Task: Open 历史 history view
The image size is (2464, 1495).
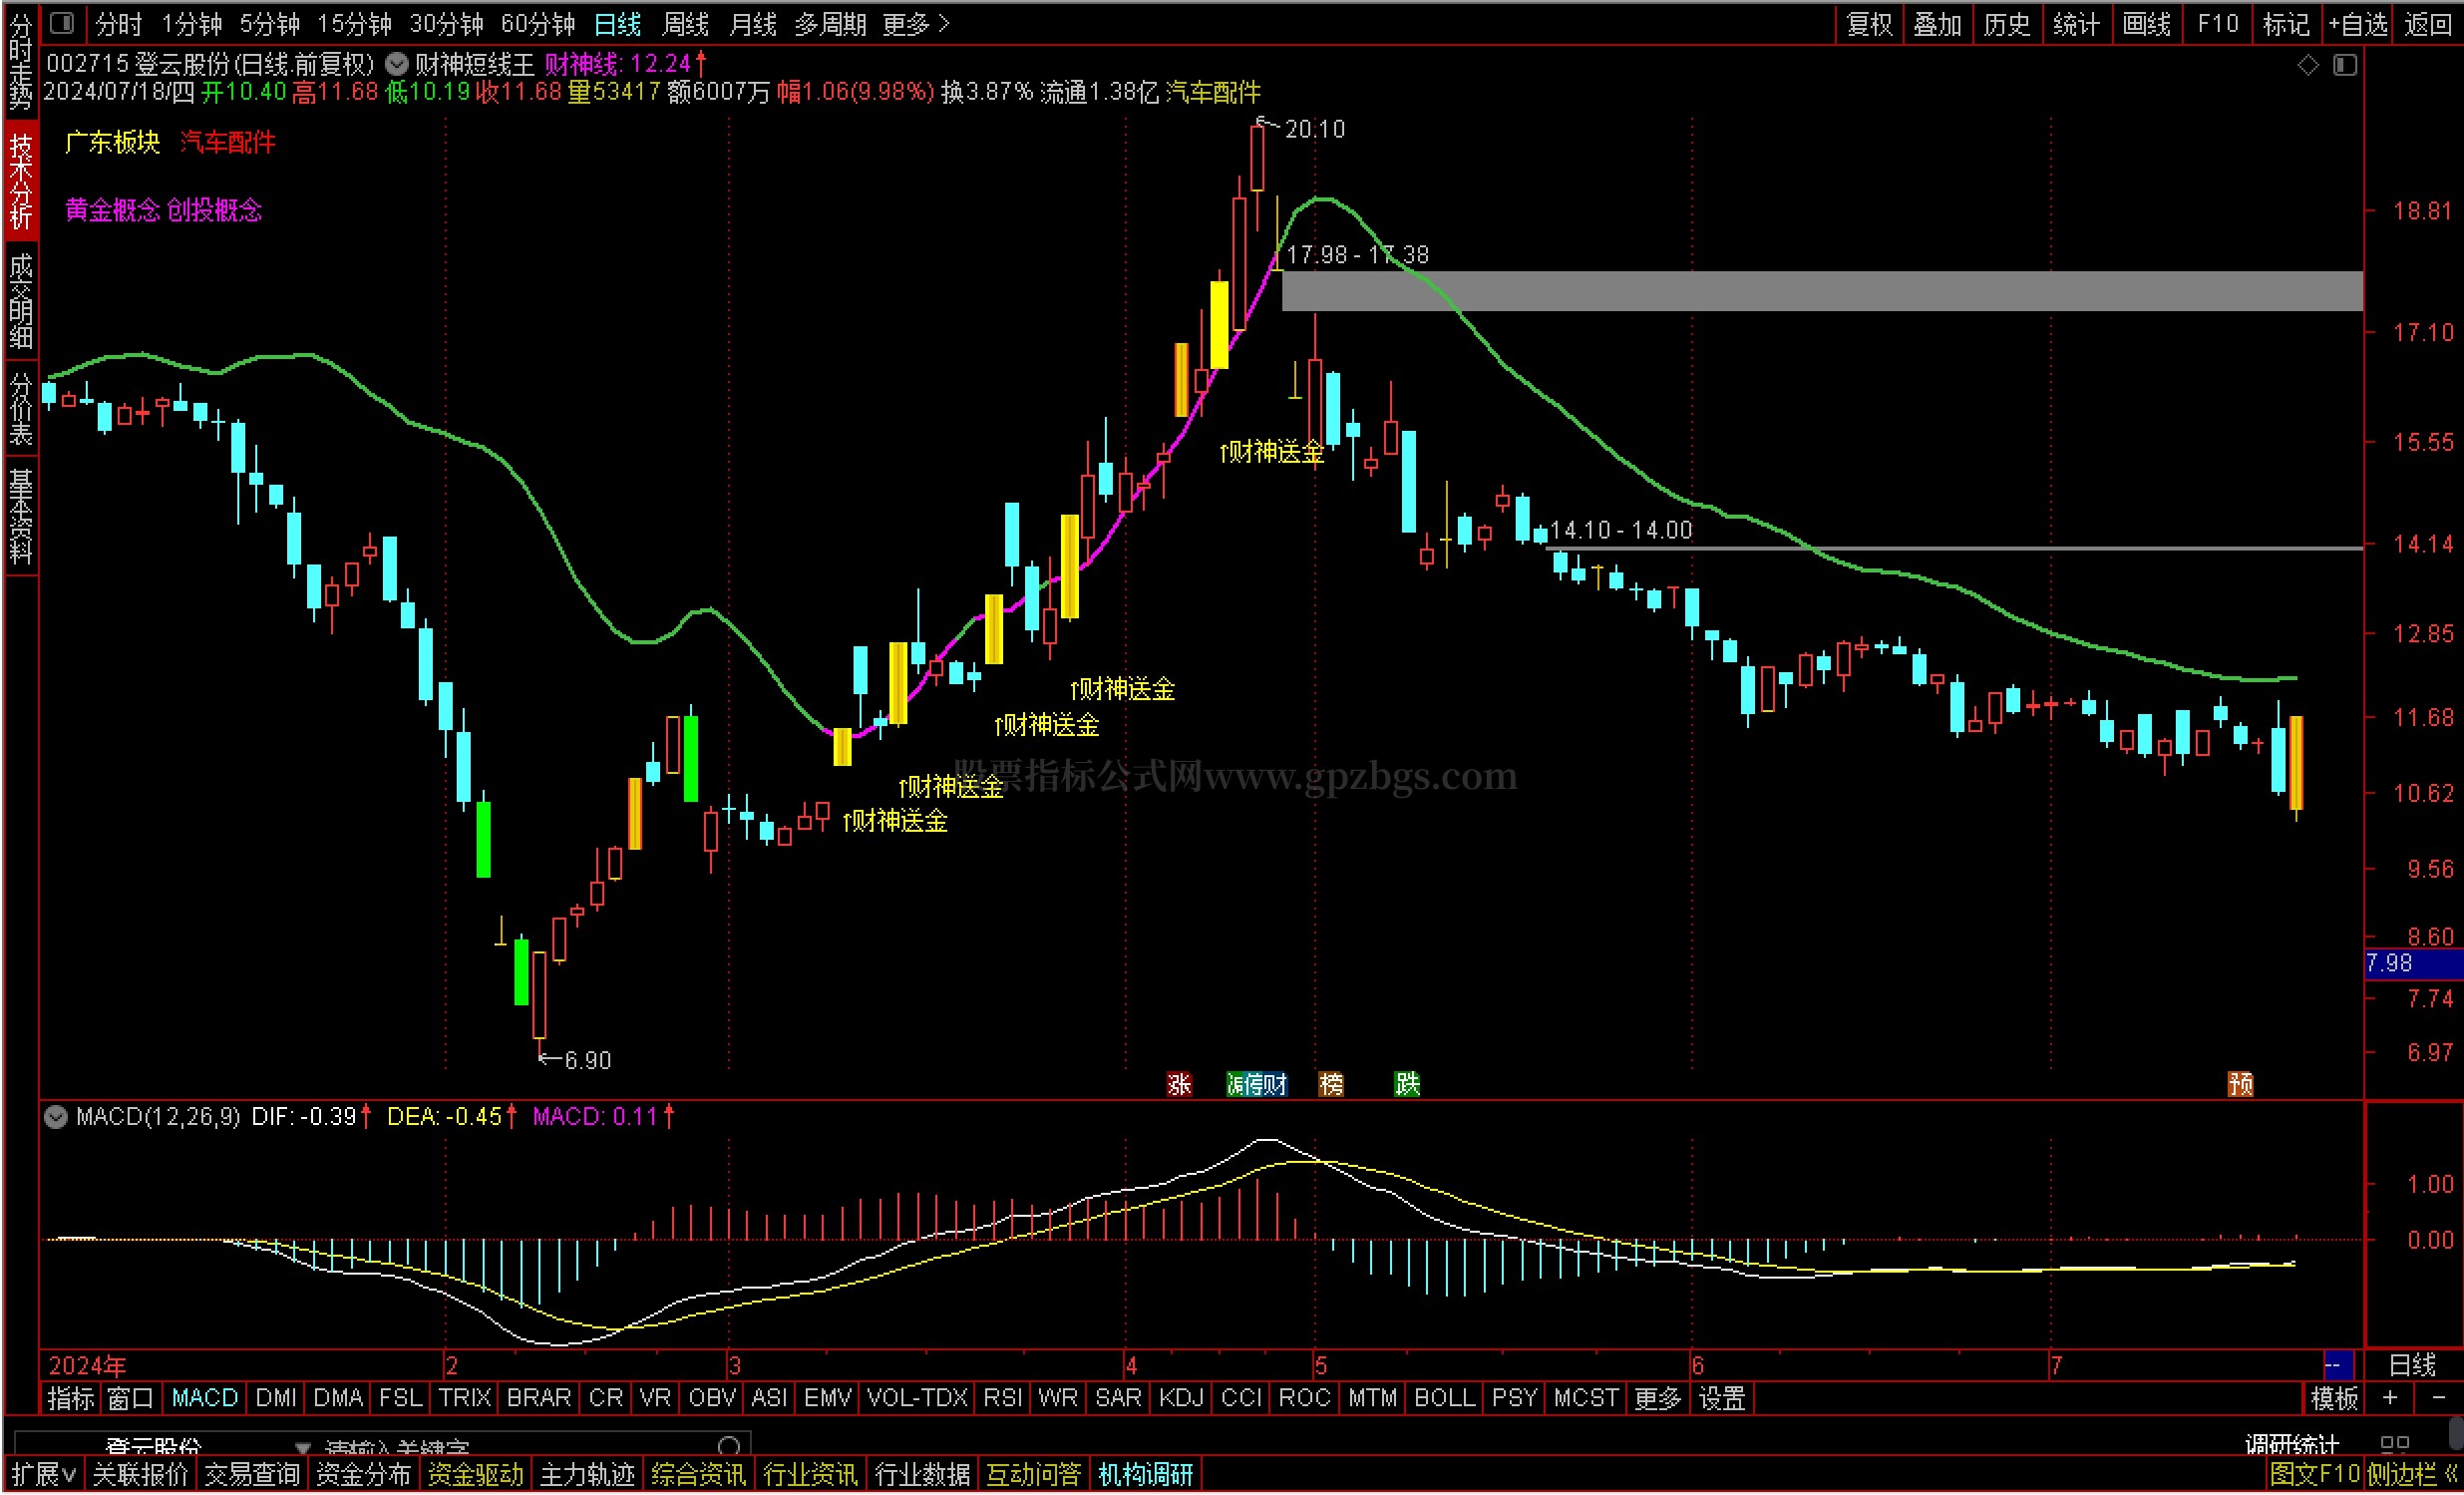Action: (2007, 24)
